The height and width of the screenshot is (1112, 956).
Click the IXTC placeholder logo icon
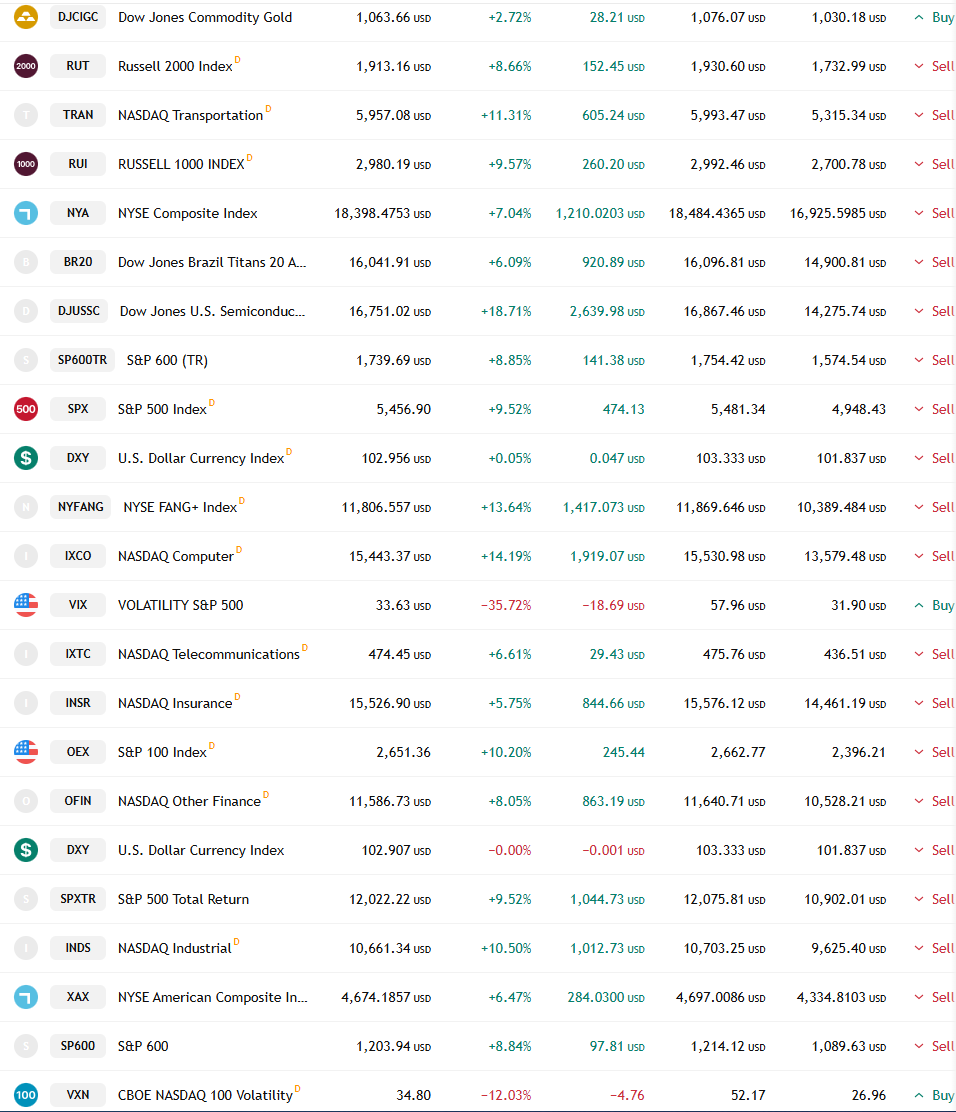click(26, 653)
